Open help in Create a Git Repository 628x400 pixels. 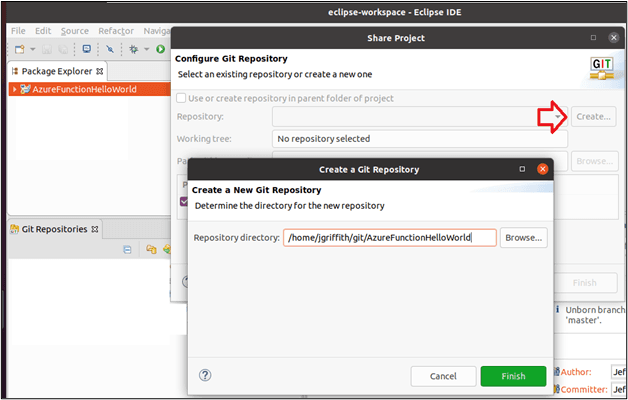[x=205, y=375]
